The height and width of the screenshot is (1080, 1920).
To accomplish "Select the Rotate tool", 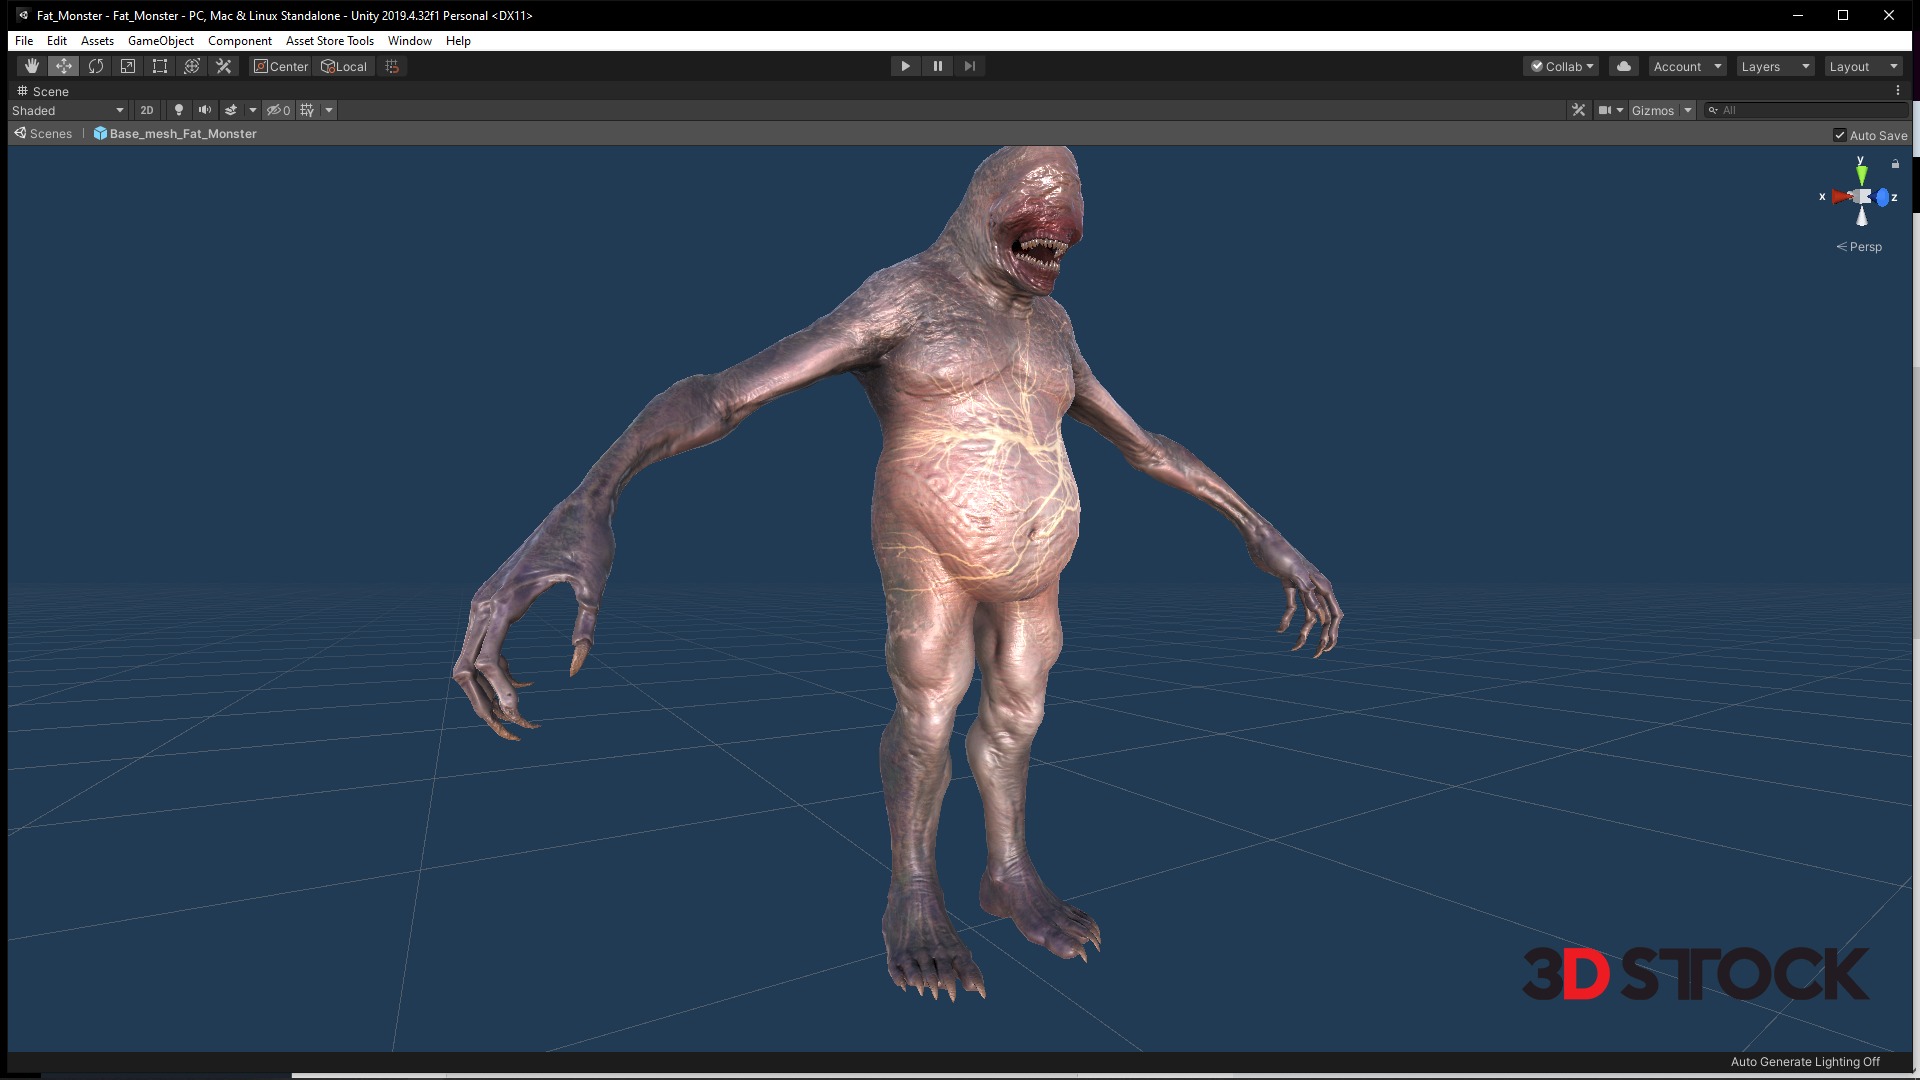I will [96, 66].
